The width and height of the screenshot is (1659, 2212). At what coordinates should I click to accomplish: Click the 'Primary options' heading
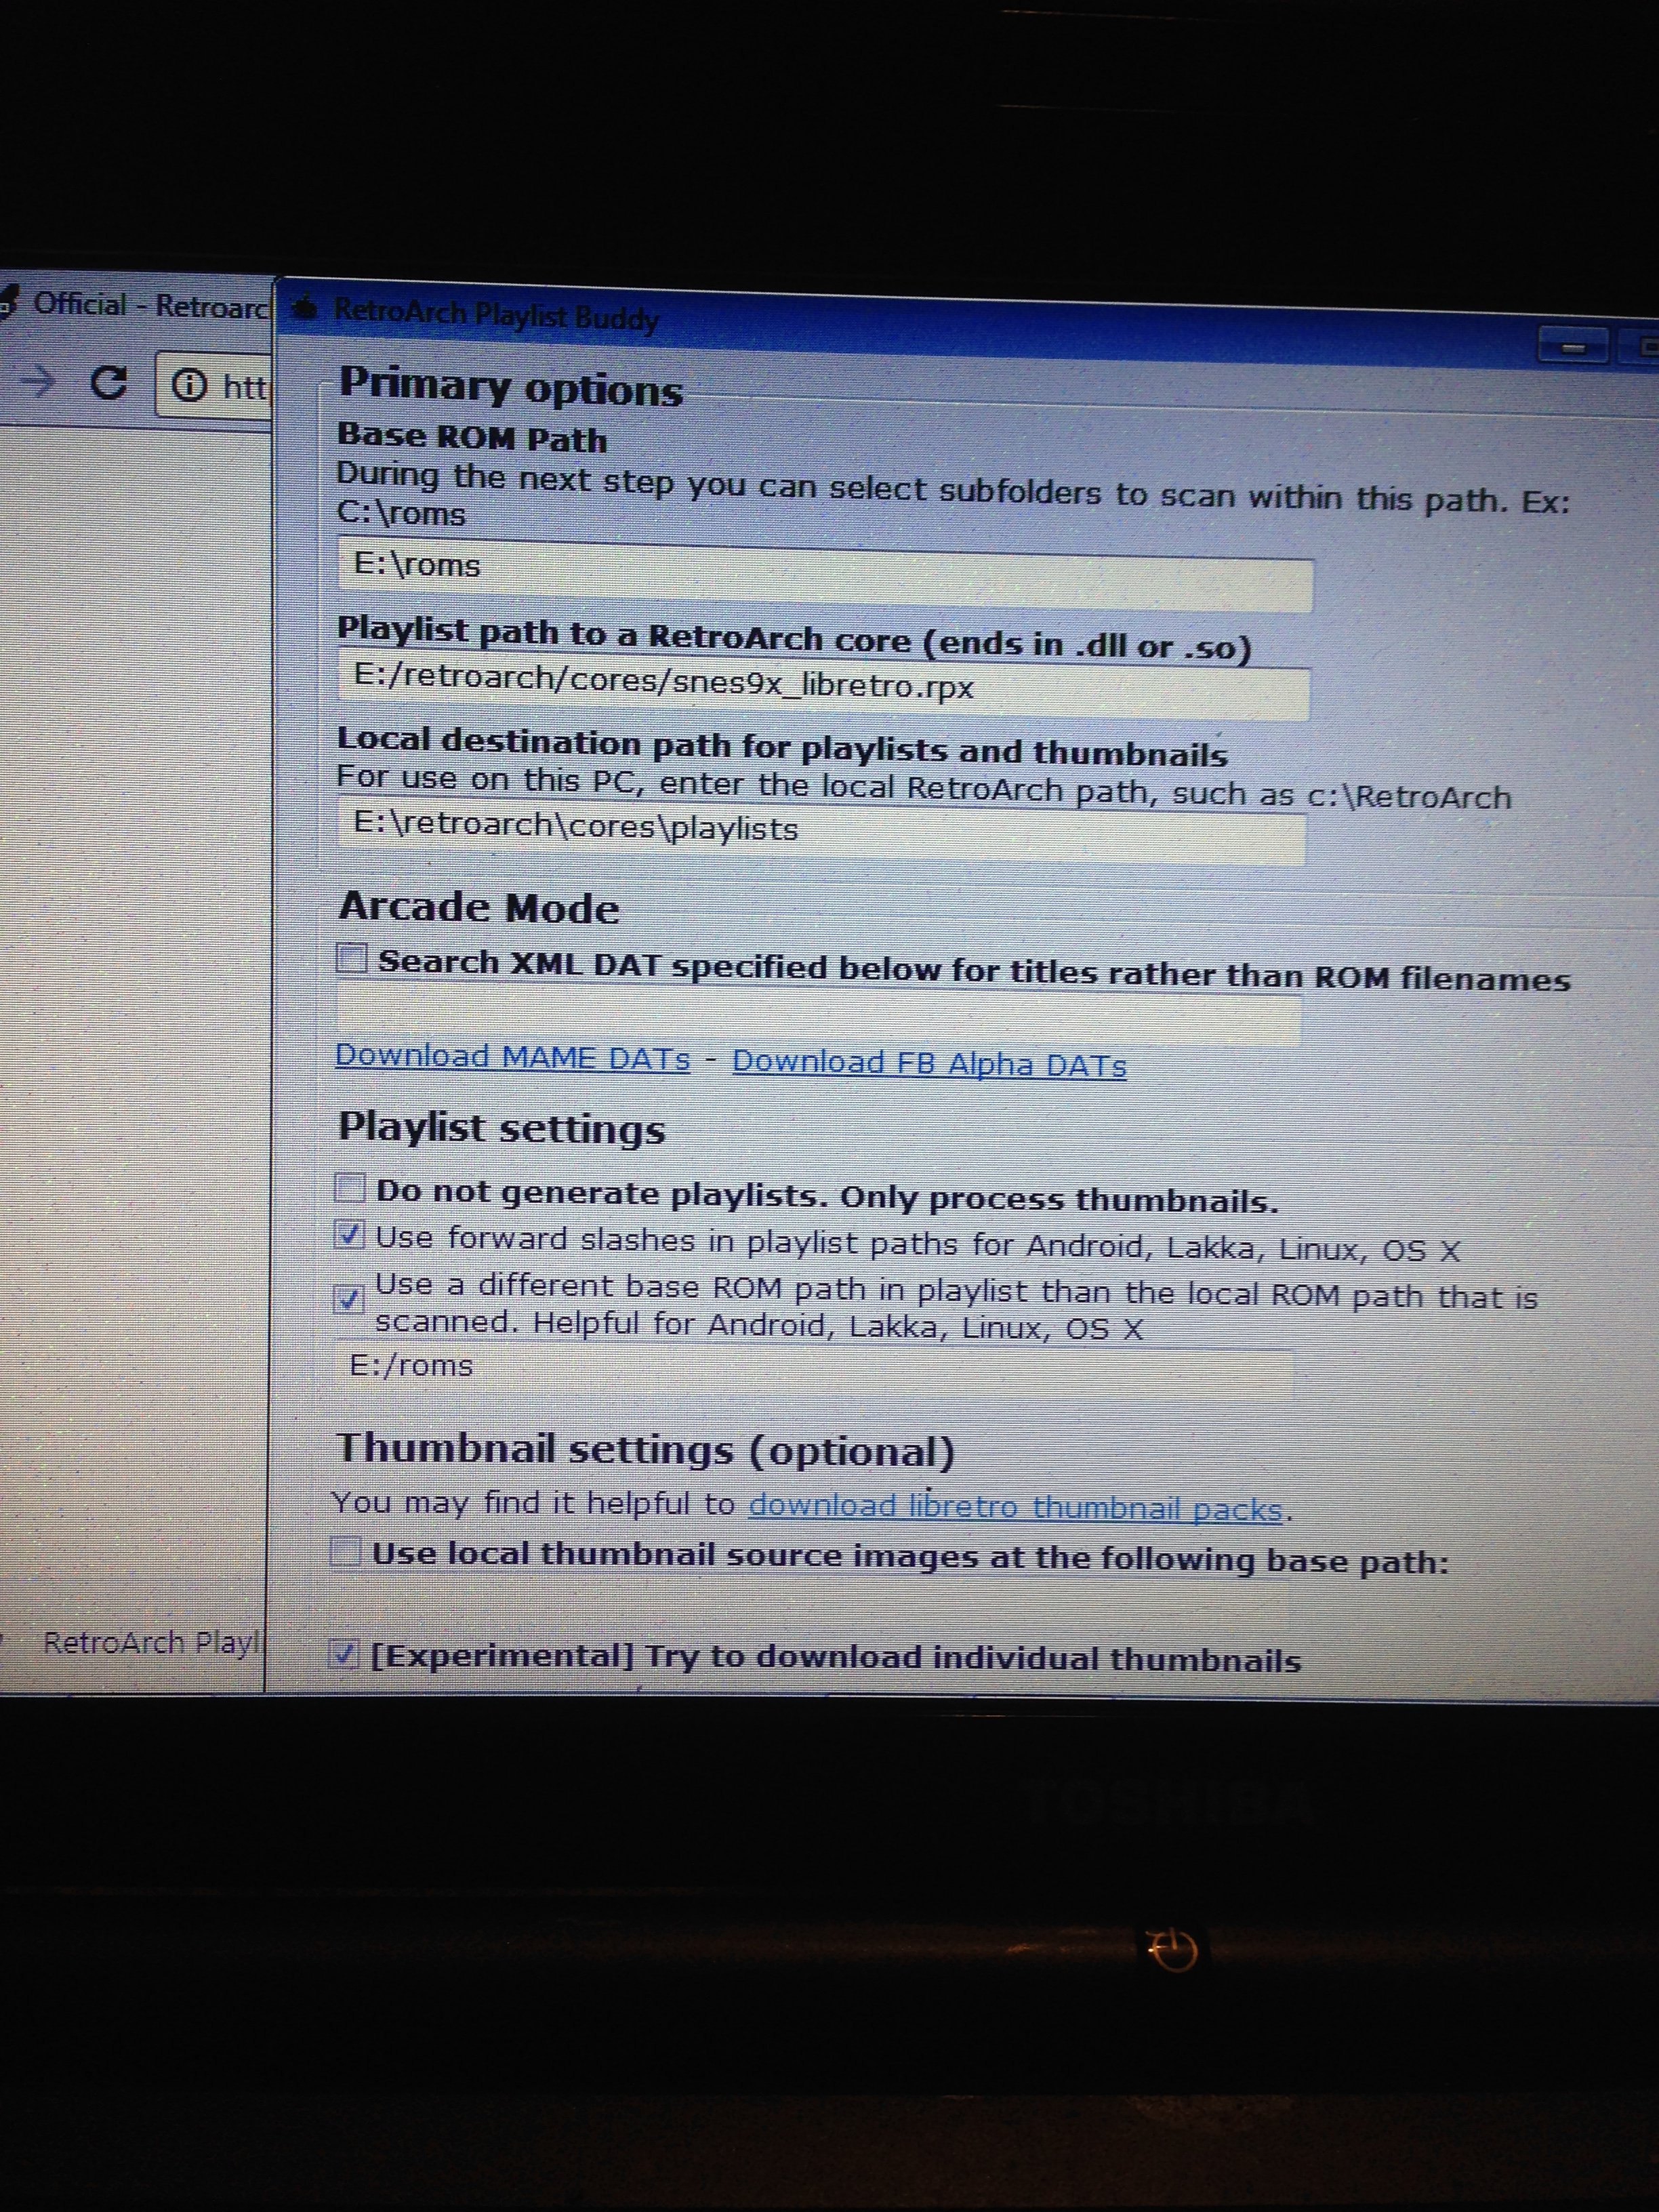pos(510,387)
